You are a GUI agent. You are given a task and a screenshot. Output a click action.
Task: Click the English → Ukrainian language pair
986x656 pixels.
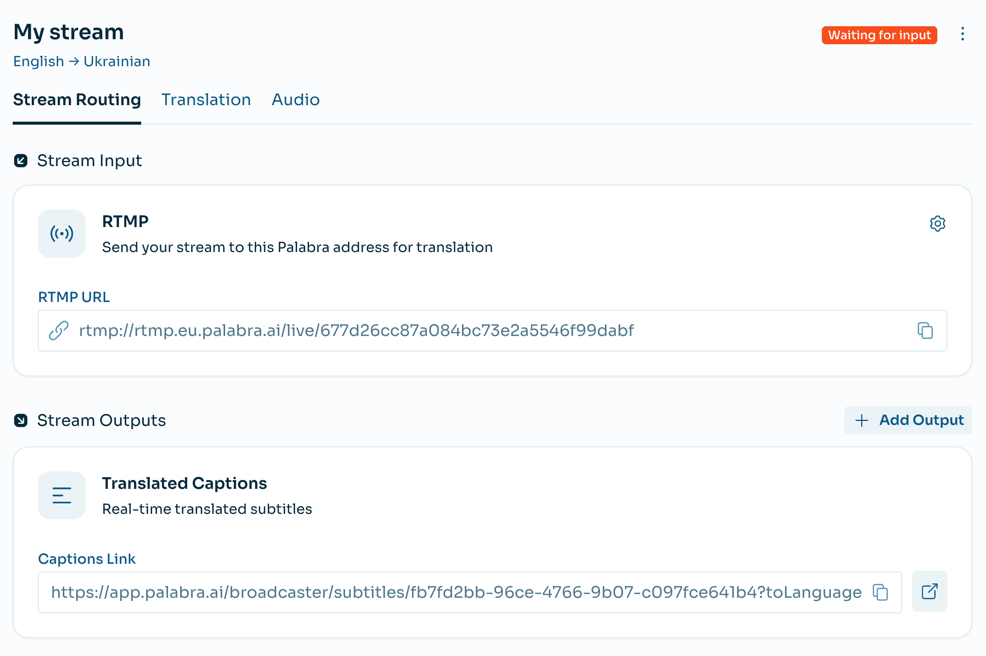coord(82,62)
